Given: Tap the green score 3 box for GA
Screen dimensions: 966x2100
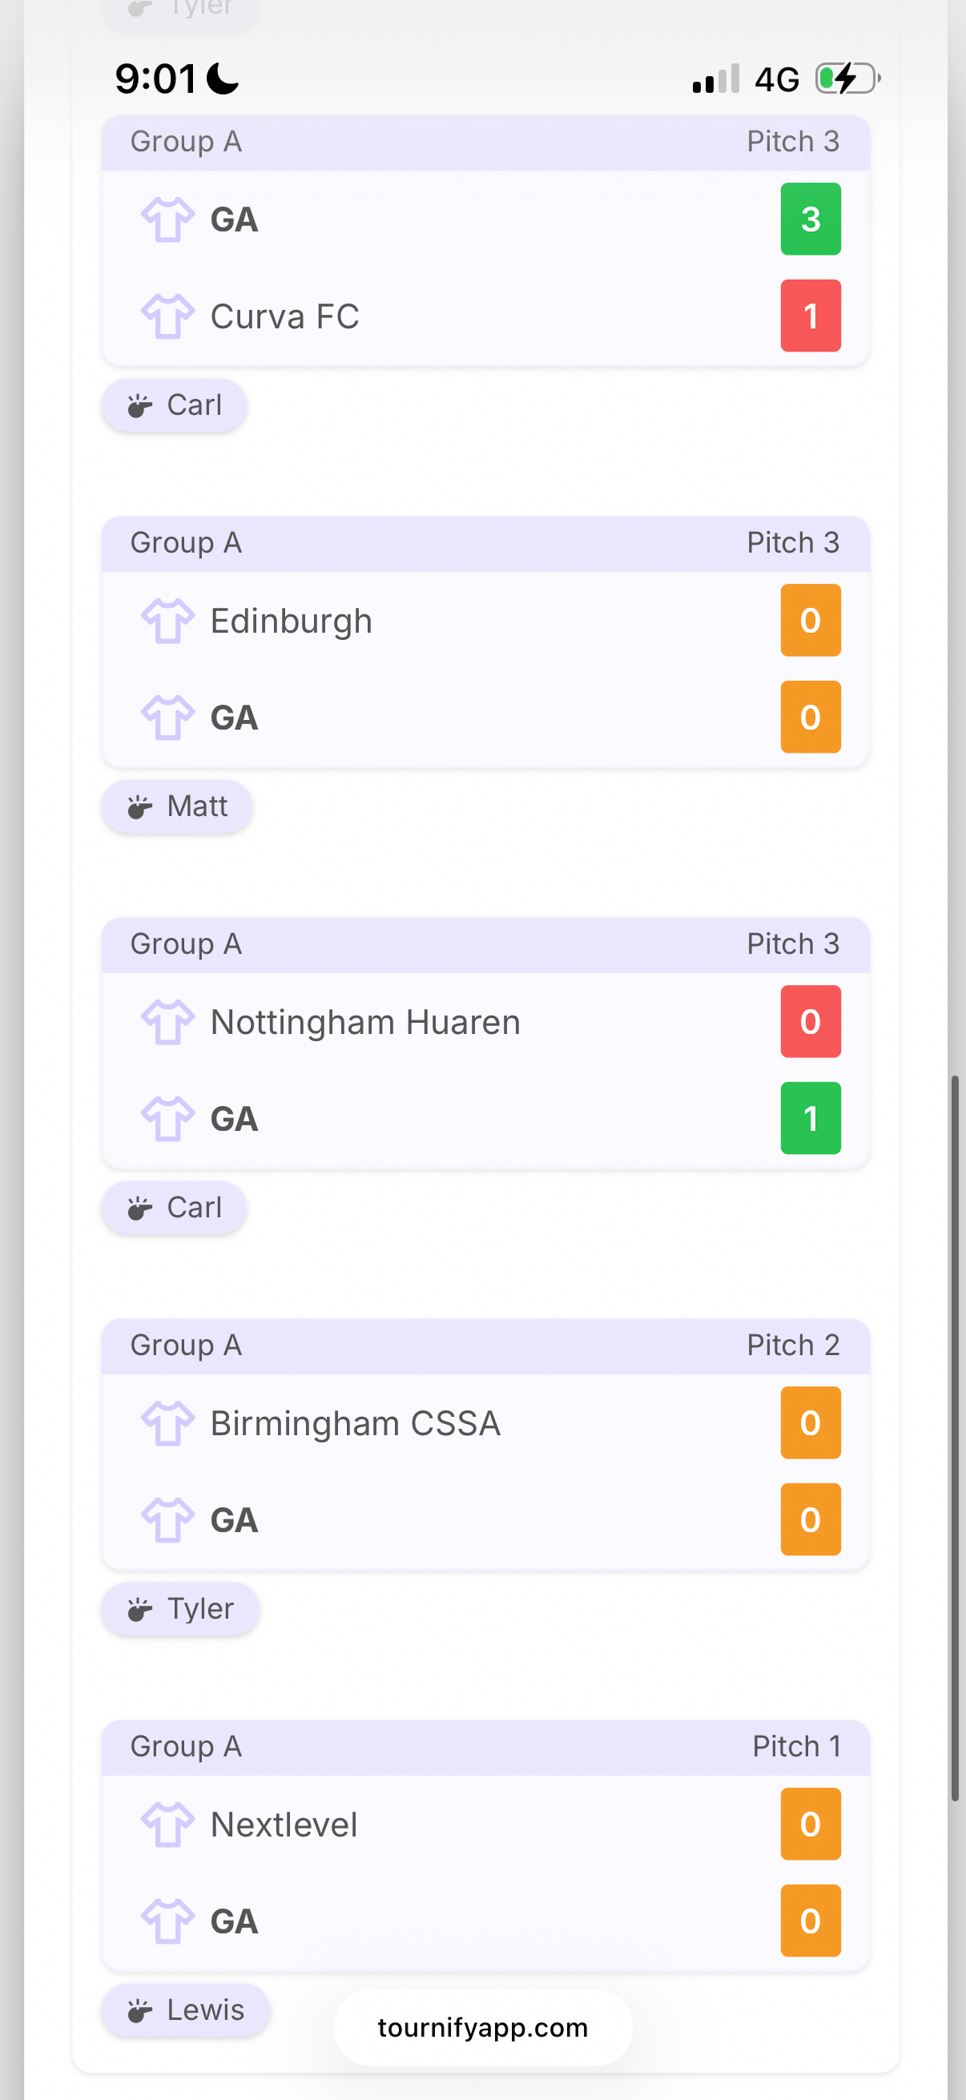Looking at the screenshot, I should 810,219.
